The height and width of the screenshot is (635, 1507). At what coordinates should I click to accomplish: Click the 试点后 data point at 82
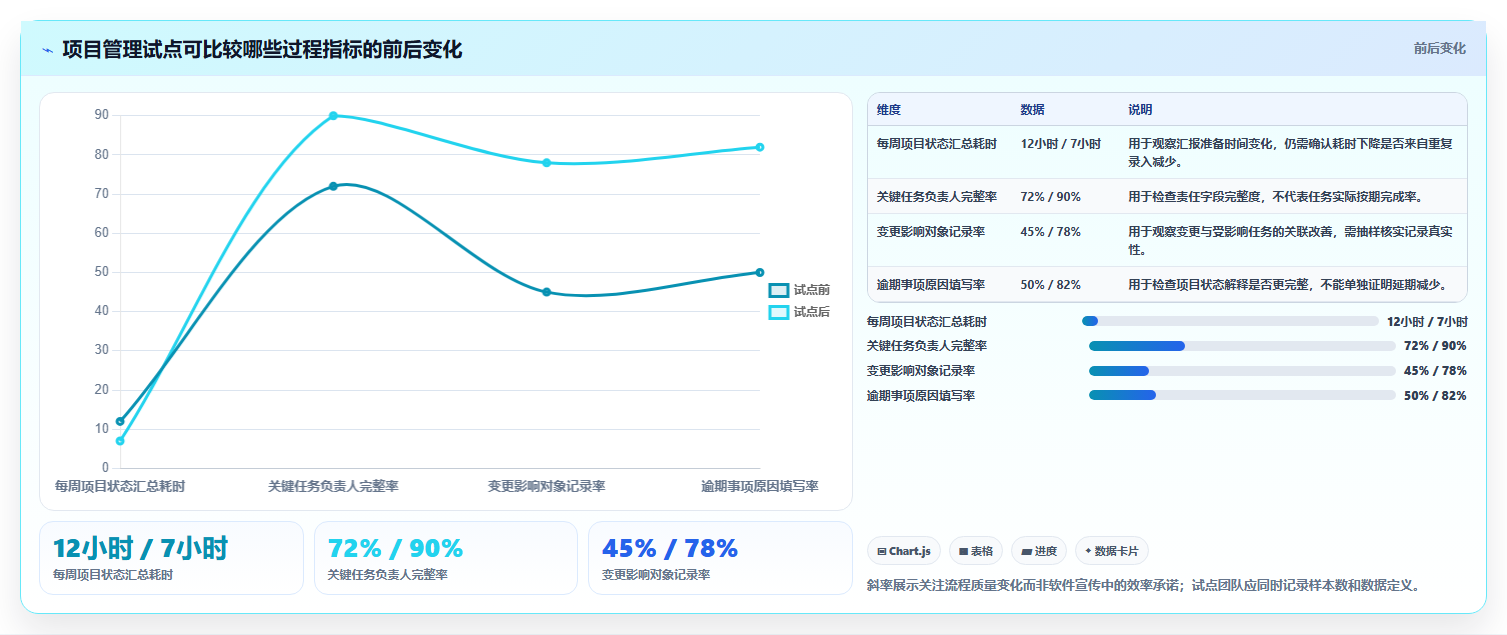coord(760,147)
